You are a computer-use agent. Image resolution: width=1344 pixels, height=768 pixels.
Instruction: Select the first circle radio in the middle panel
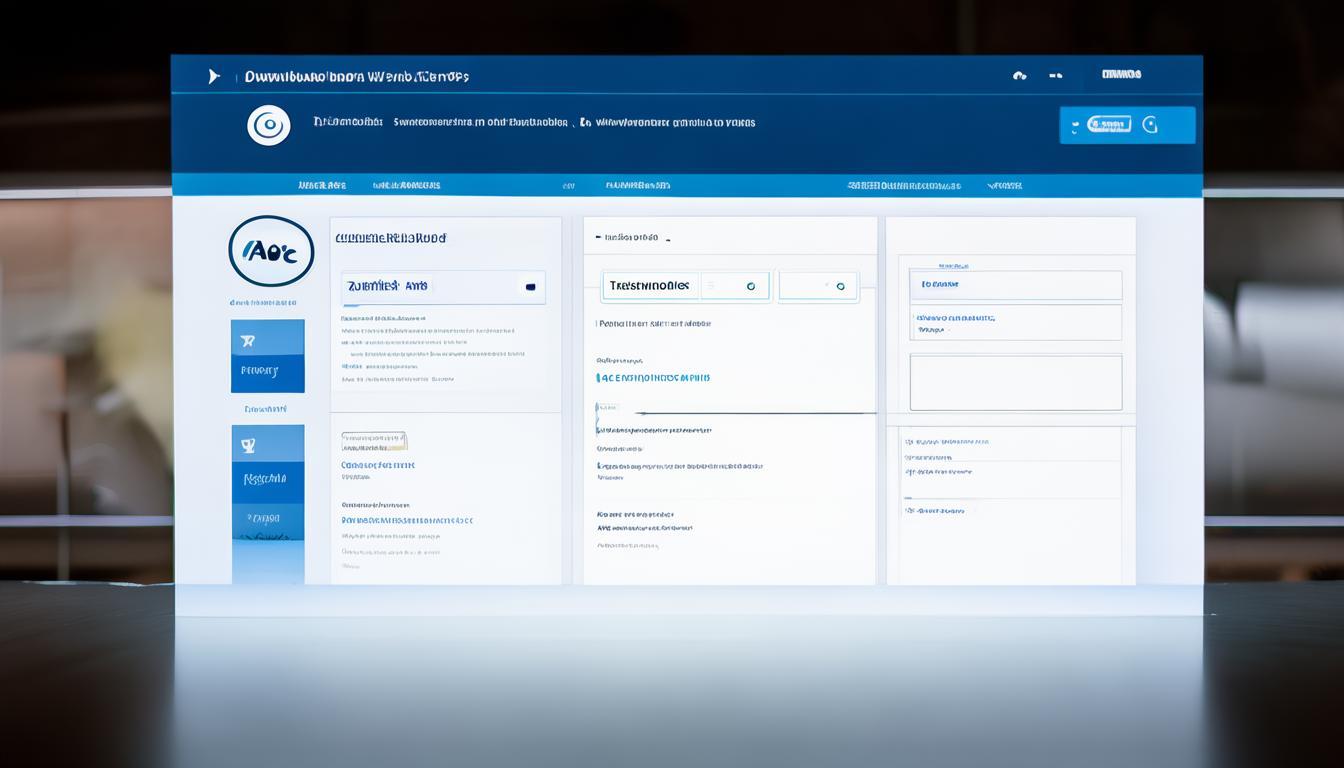[x=750, y=286]
